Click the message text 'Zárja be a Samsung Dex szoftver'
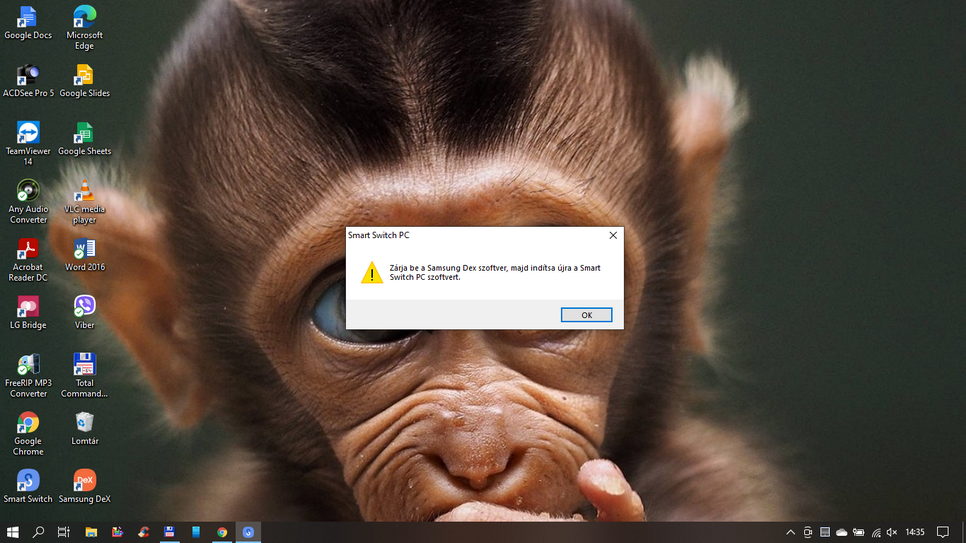 (x=448, y=268)
